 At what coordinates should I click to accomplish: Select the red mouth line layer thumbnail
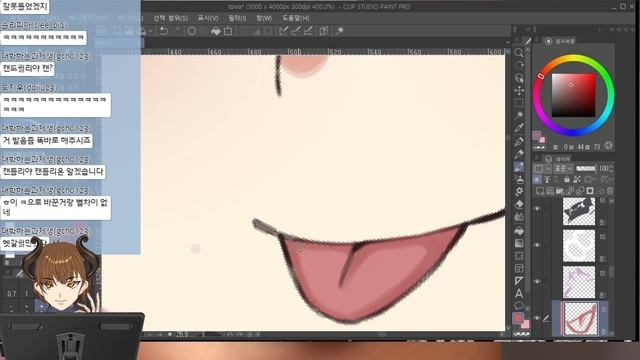[580, 319]
